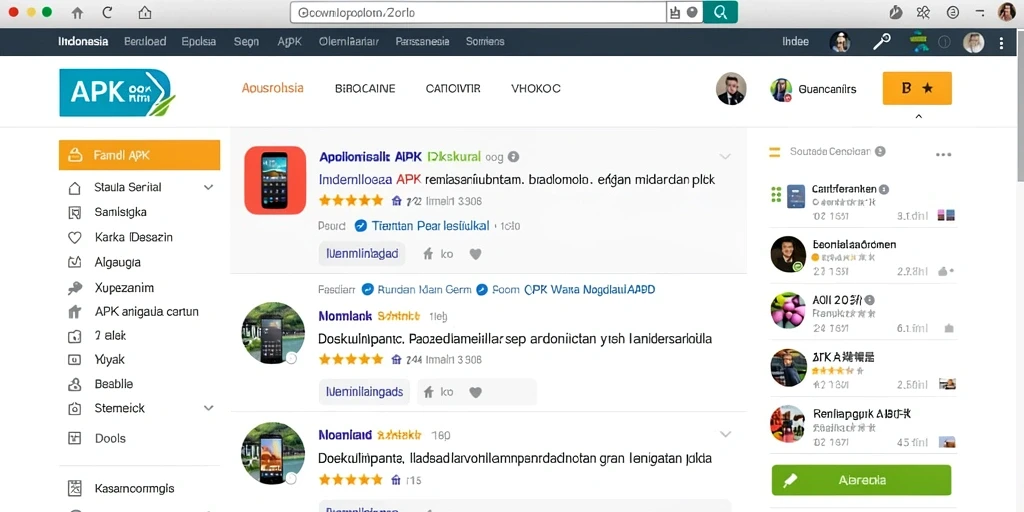Viewport: 1024px width, 512px height.
Task: Click the address bar URL field
Action: click(x=478, y=12)
